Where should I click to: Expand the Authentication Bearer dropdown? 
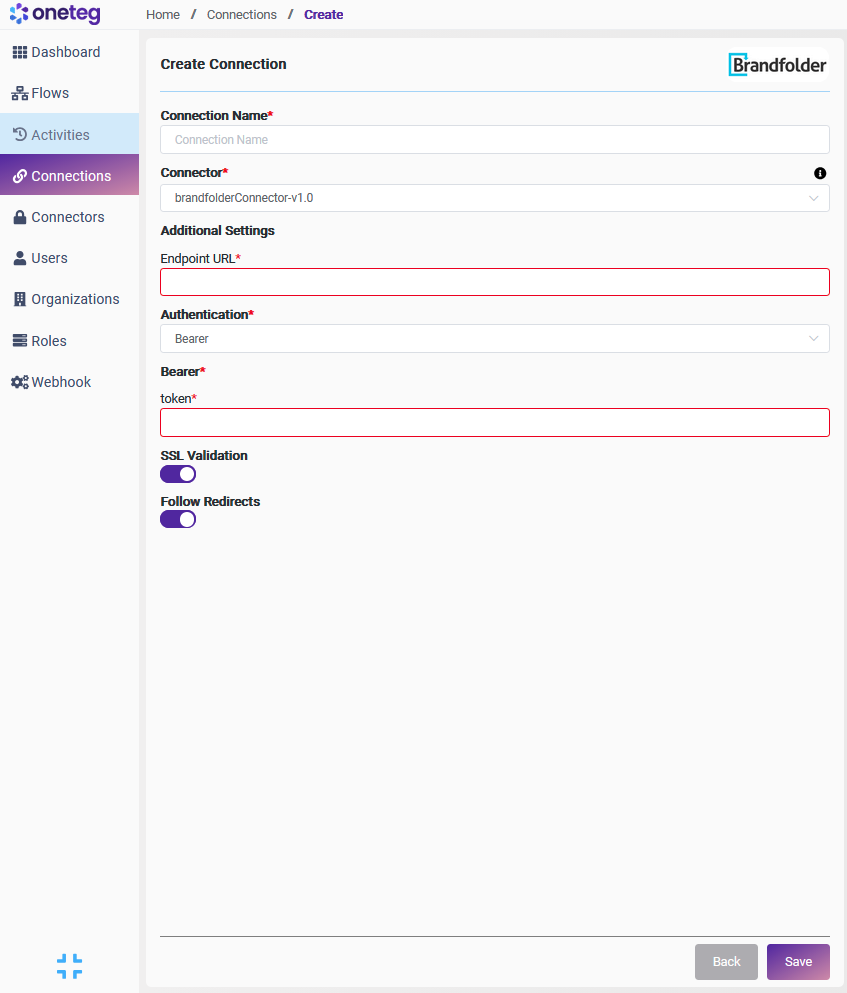[494, 339]
